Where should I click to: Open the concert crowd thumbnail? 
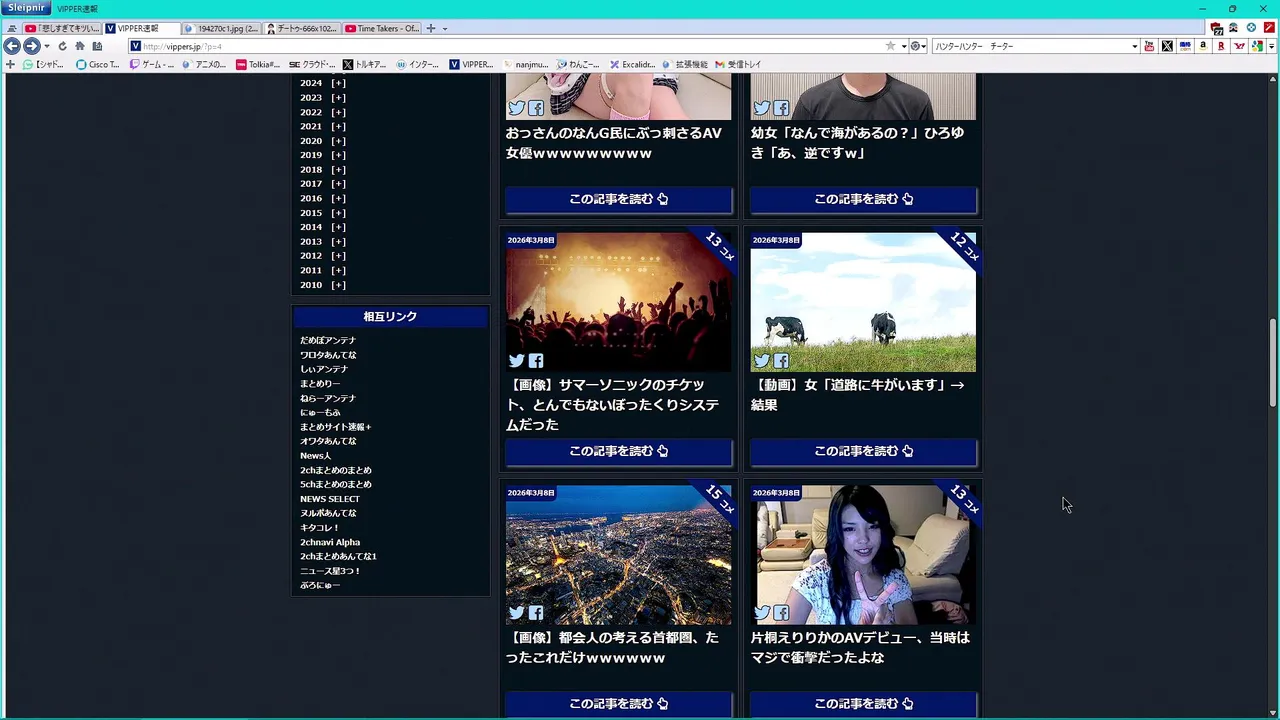618,301
